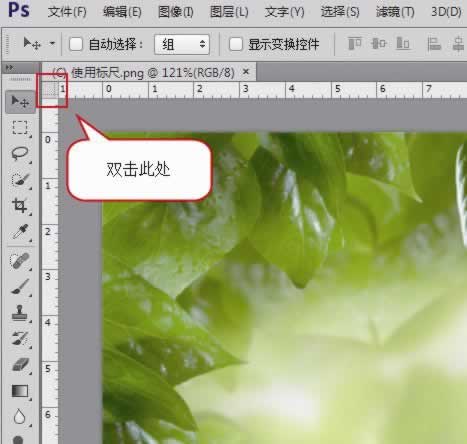
Task: Select the Gradient tool
Action: click(20, 391)
